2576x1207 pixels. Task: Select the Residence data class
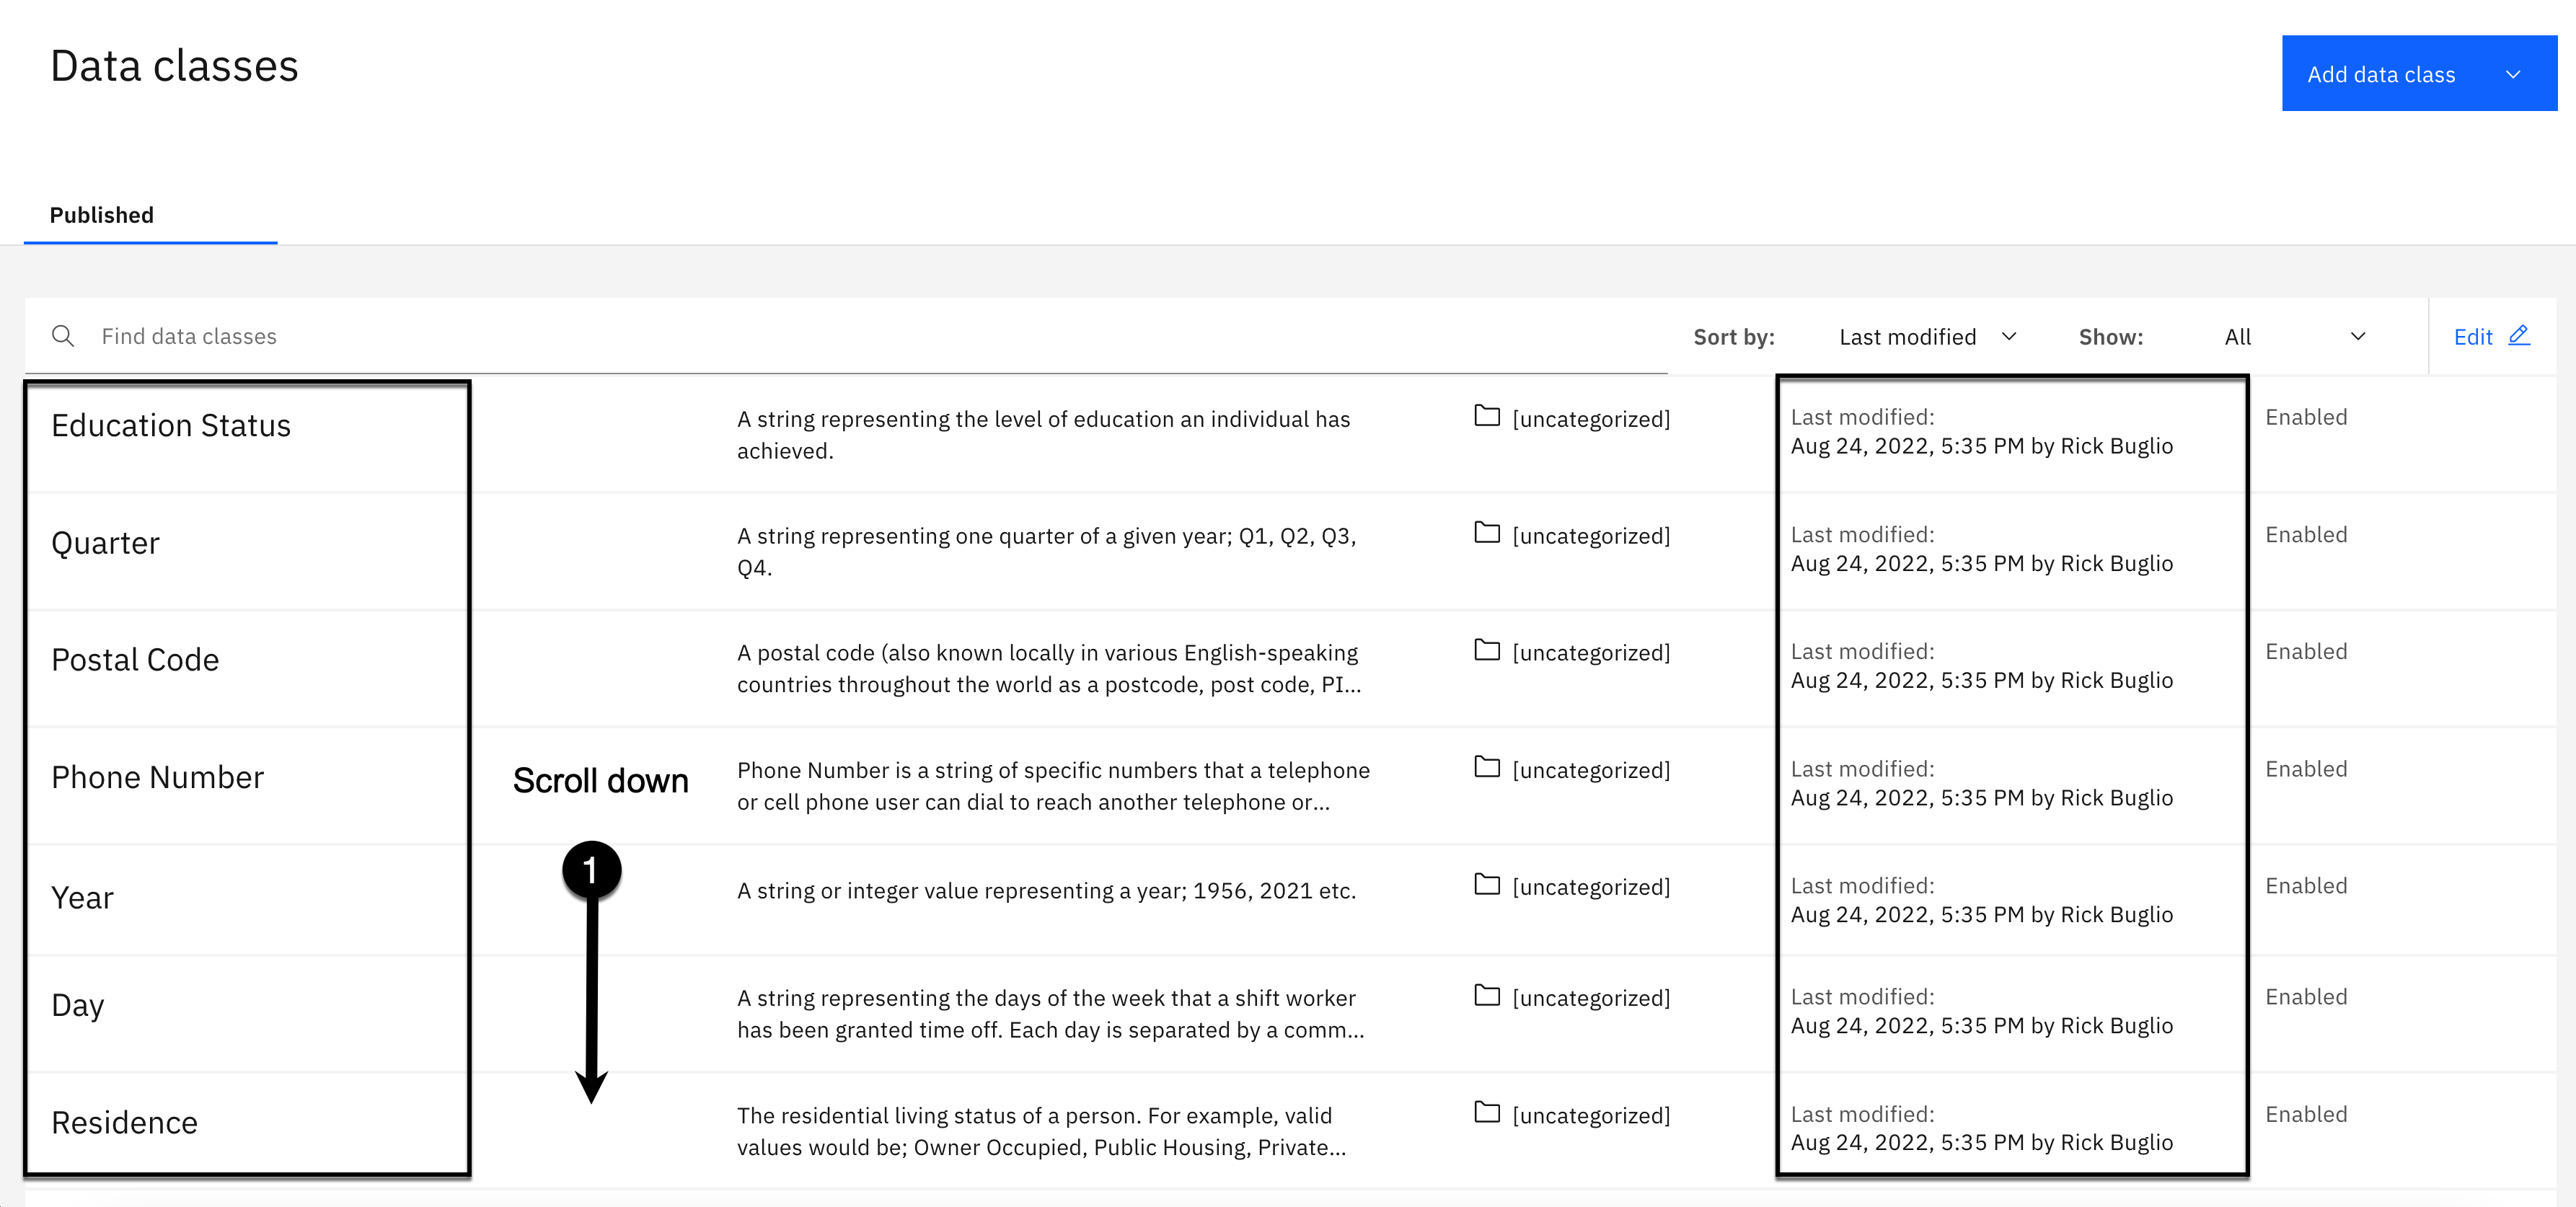[124, 1123]
